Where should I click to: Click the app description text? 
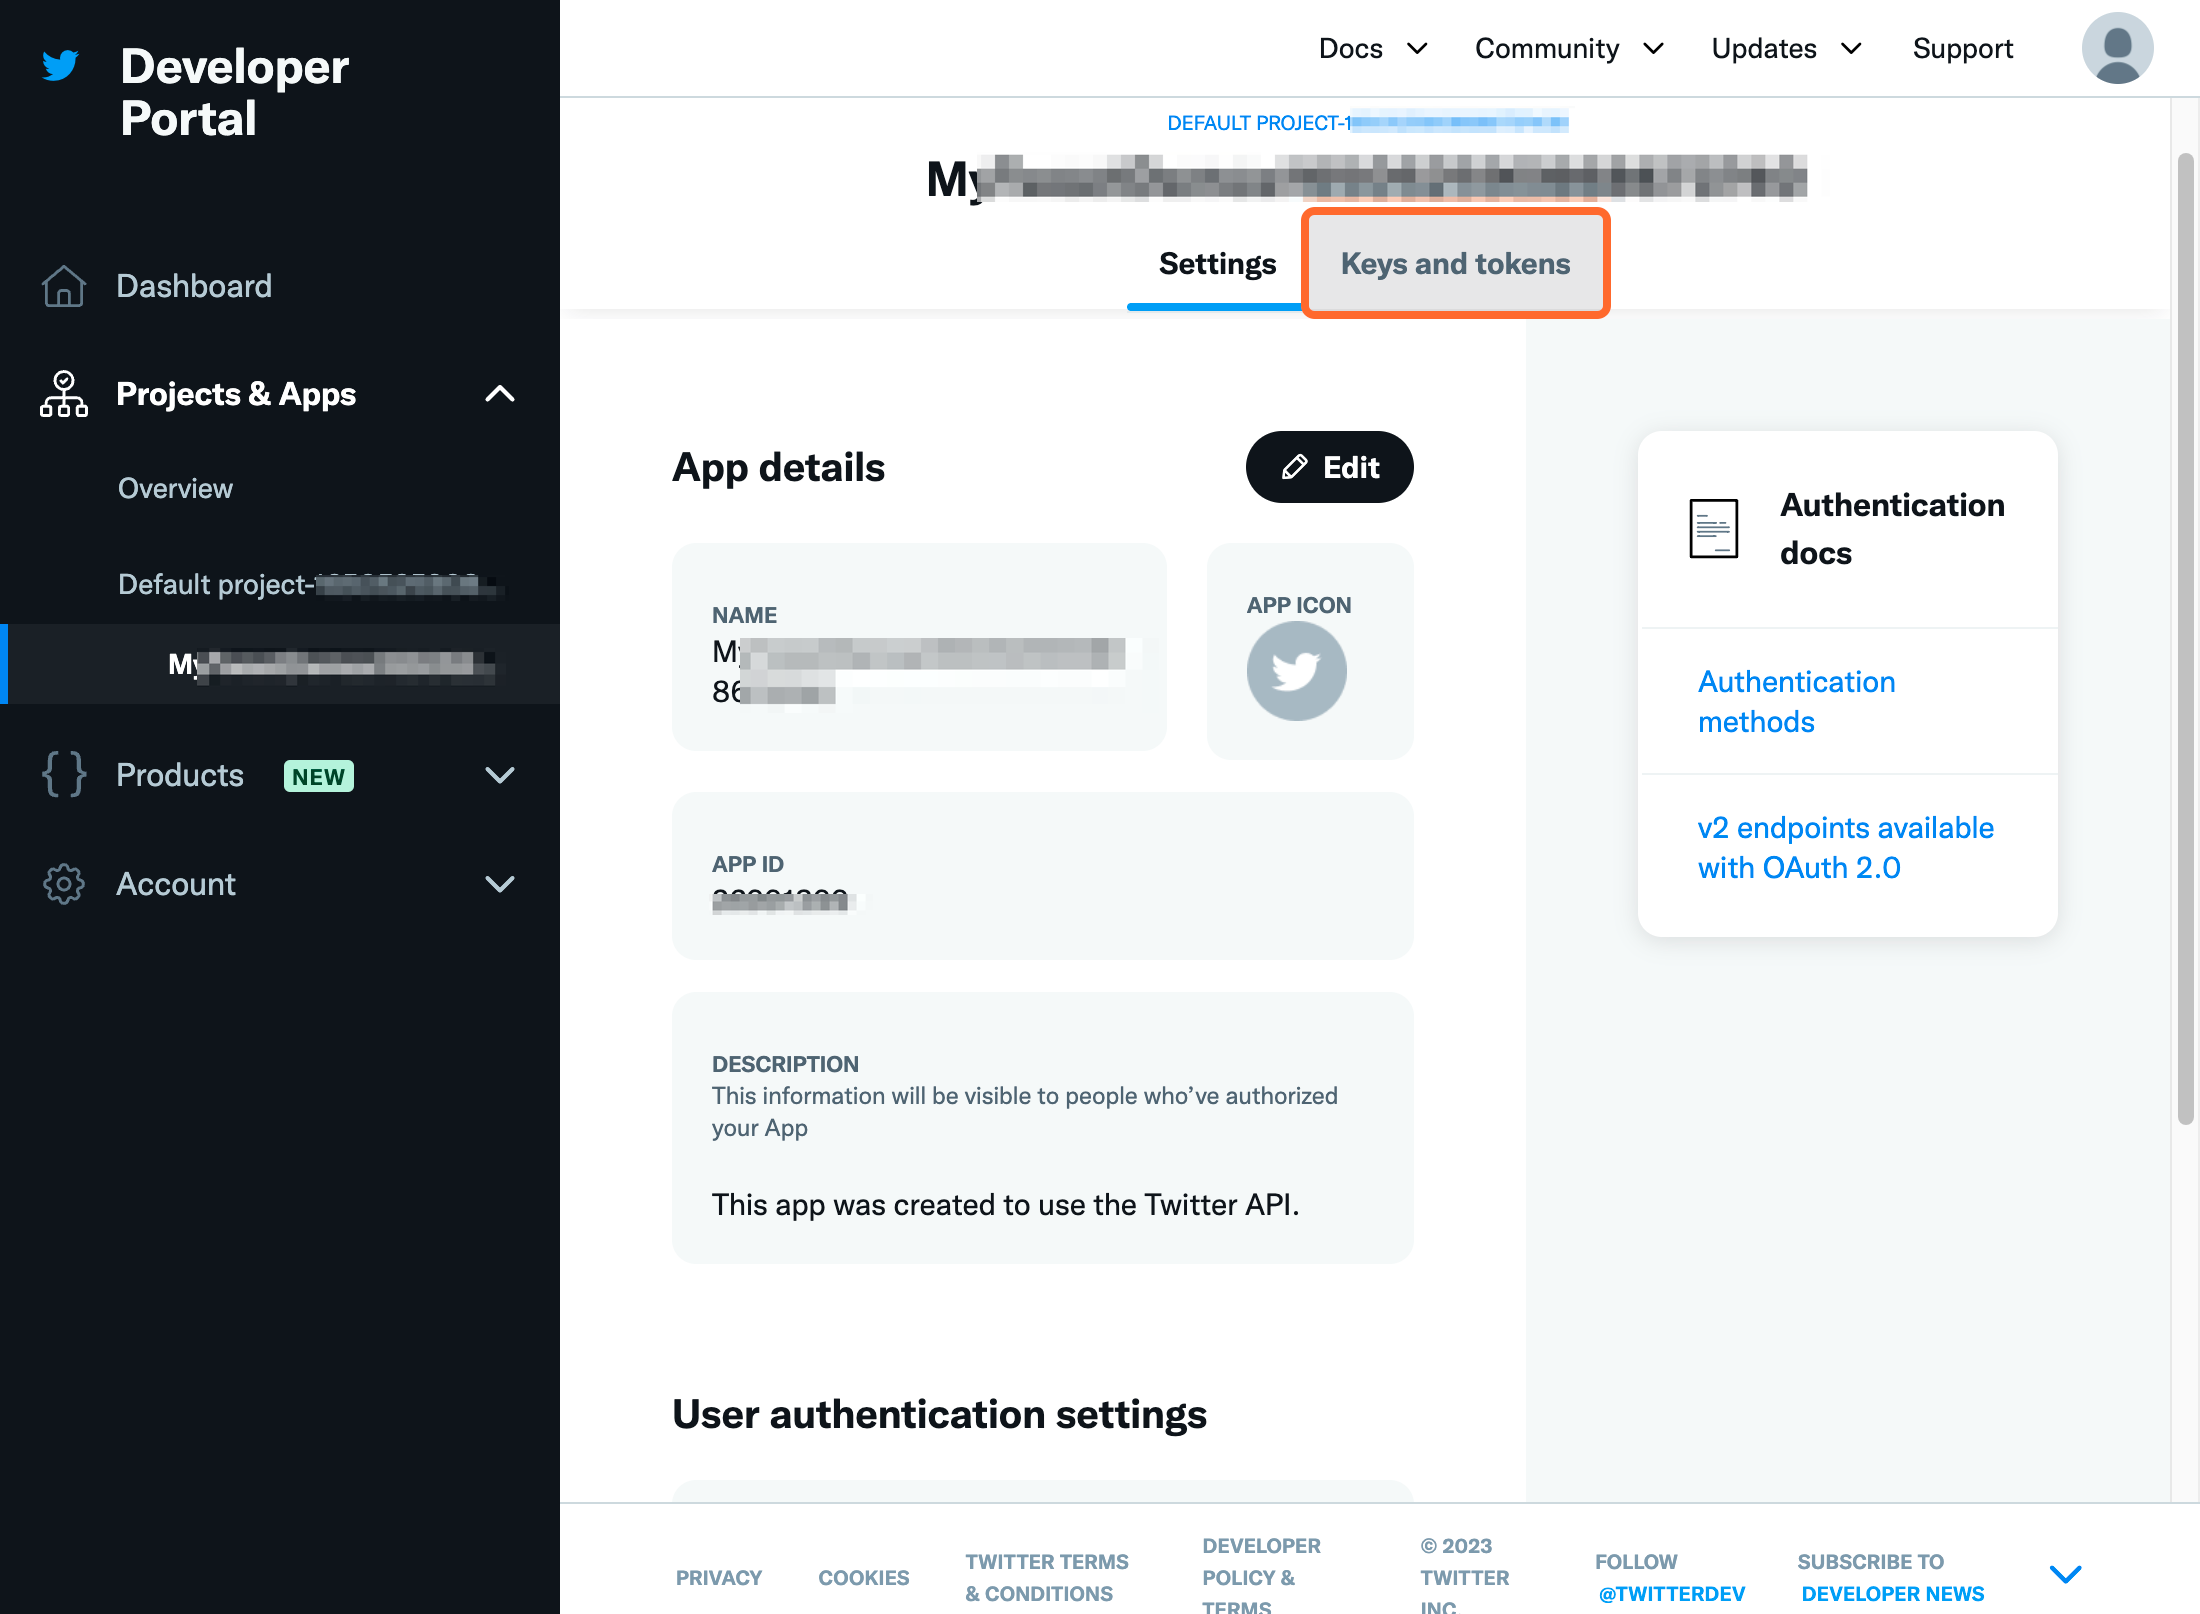(x=1005, y=1205)
